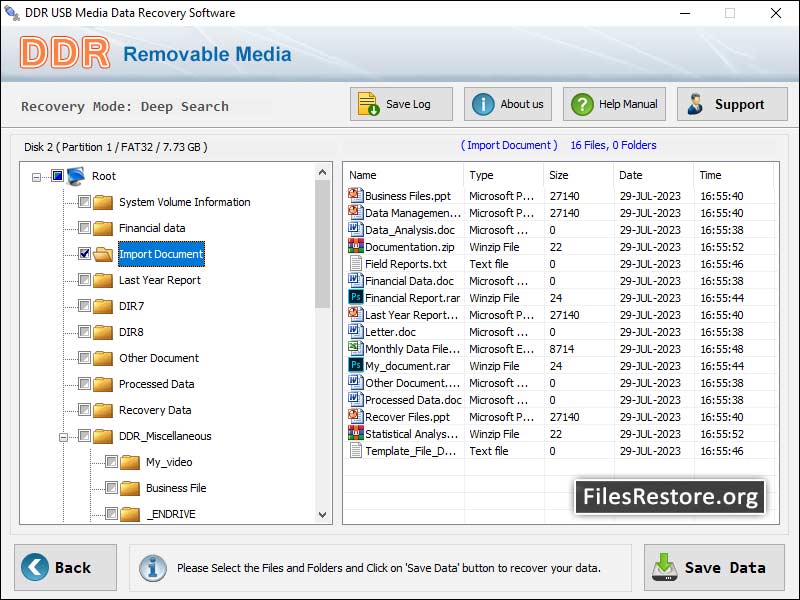Image resolution: width=800 pixels, height=600 pixels.
Task: Click the PowerPoint icon beside Business Files.ppt
Action: [353, 197]
